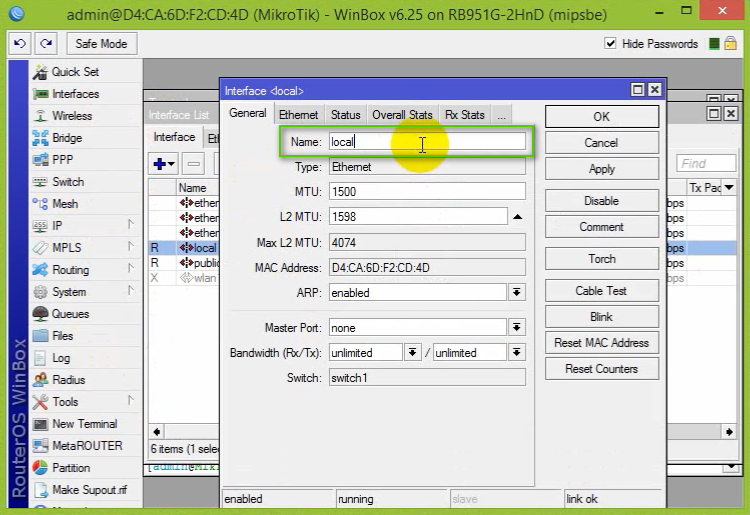750x515 pixels.
Task: Click the Reset Counters button
Action: pos(602,369)
